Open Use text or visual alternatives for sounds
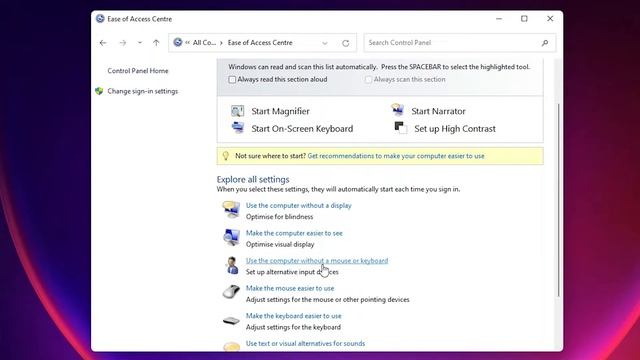The width and height of the screenshot is (640, 360). pyautogui.click(x=305, y=344)
